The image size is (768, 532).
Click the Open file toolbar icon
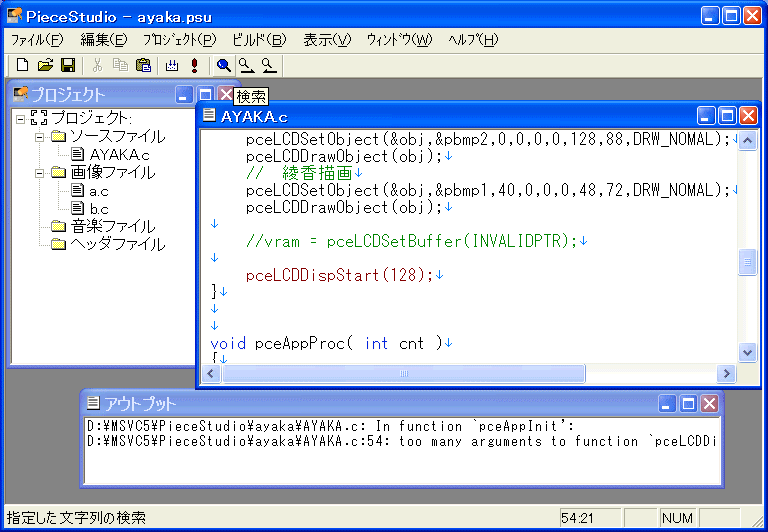click(45, 65)
